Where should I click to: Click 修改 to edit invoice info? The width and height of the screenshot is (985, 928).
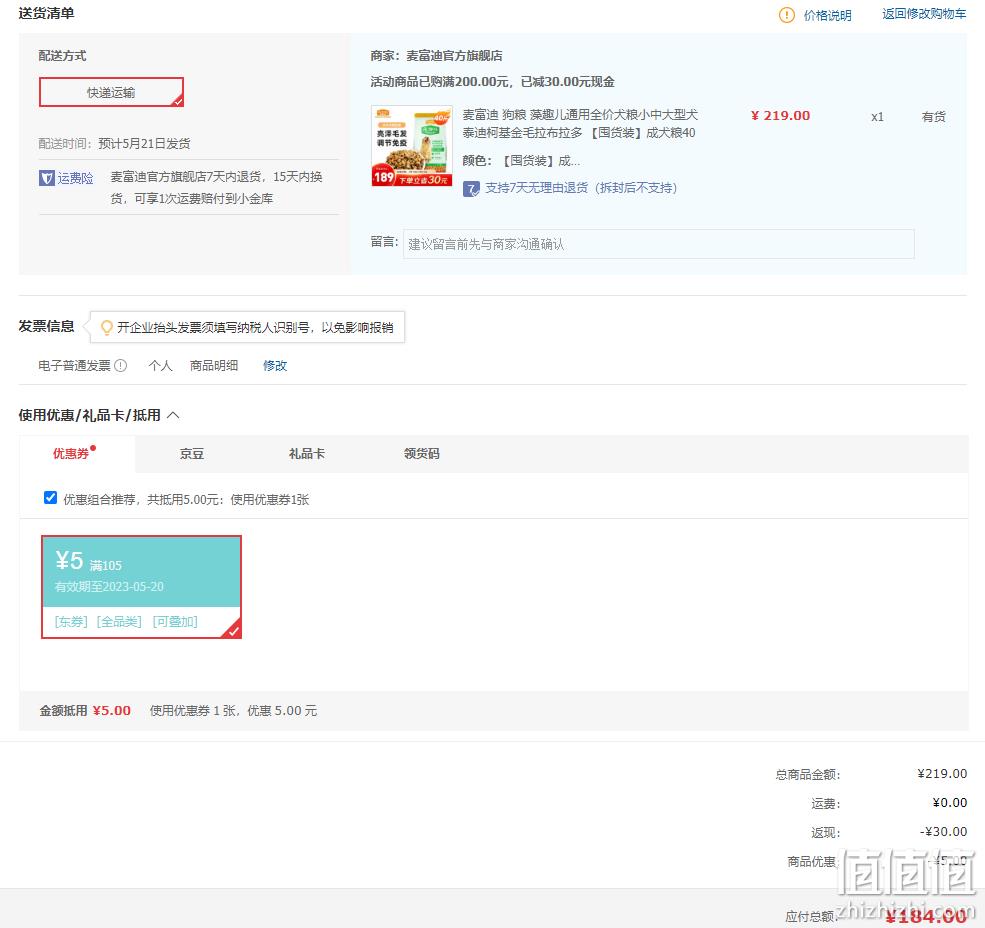point(275,366)
